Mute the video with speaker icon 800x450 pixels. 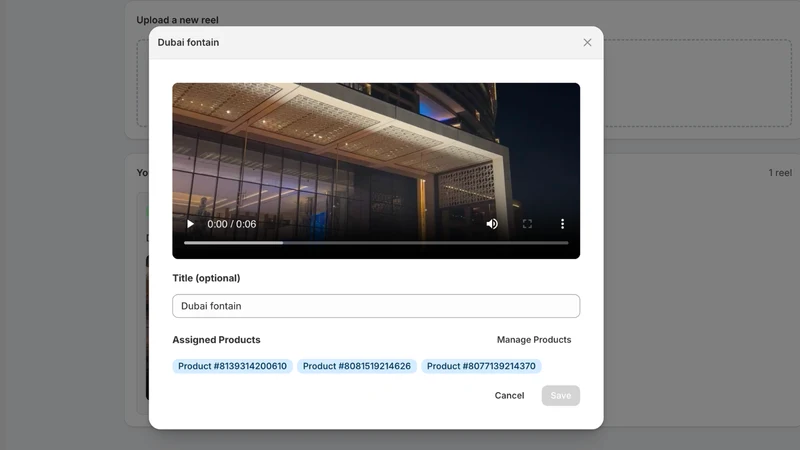(x=492, y=224)
